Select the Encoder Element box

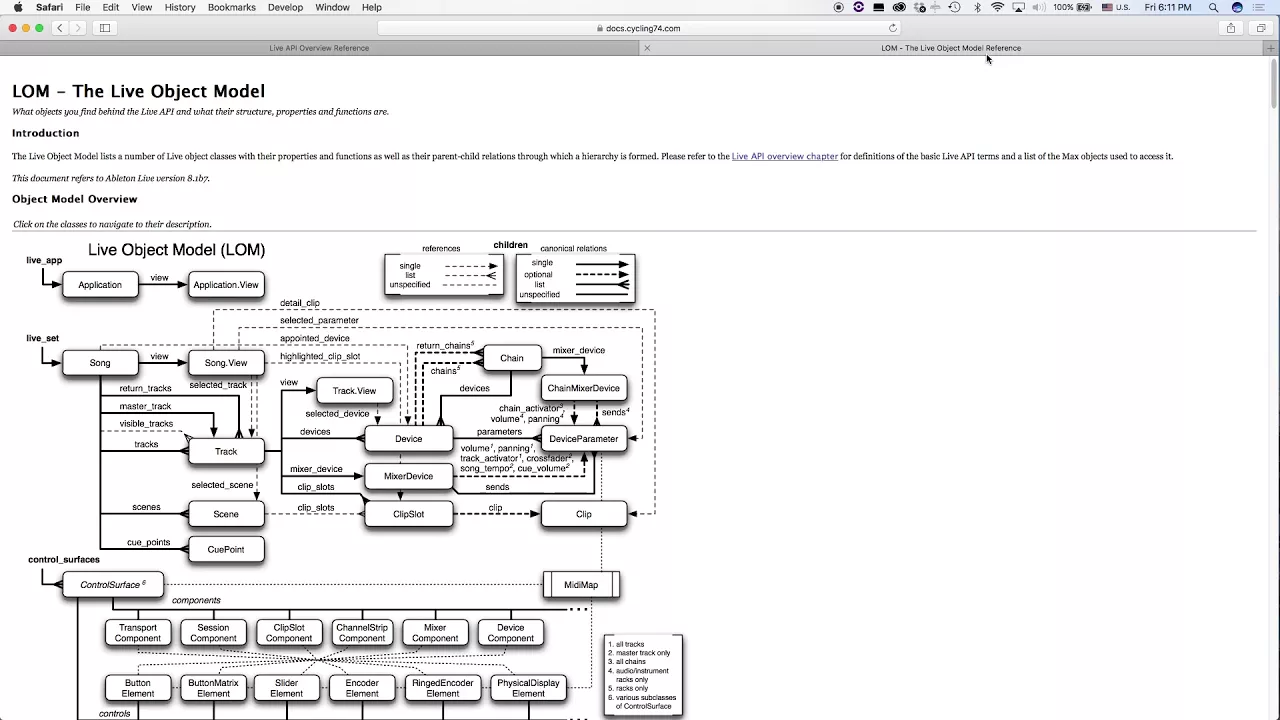point(362,688)
